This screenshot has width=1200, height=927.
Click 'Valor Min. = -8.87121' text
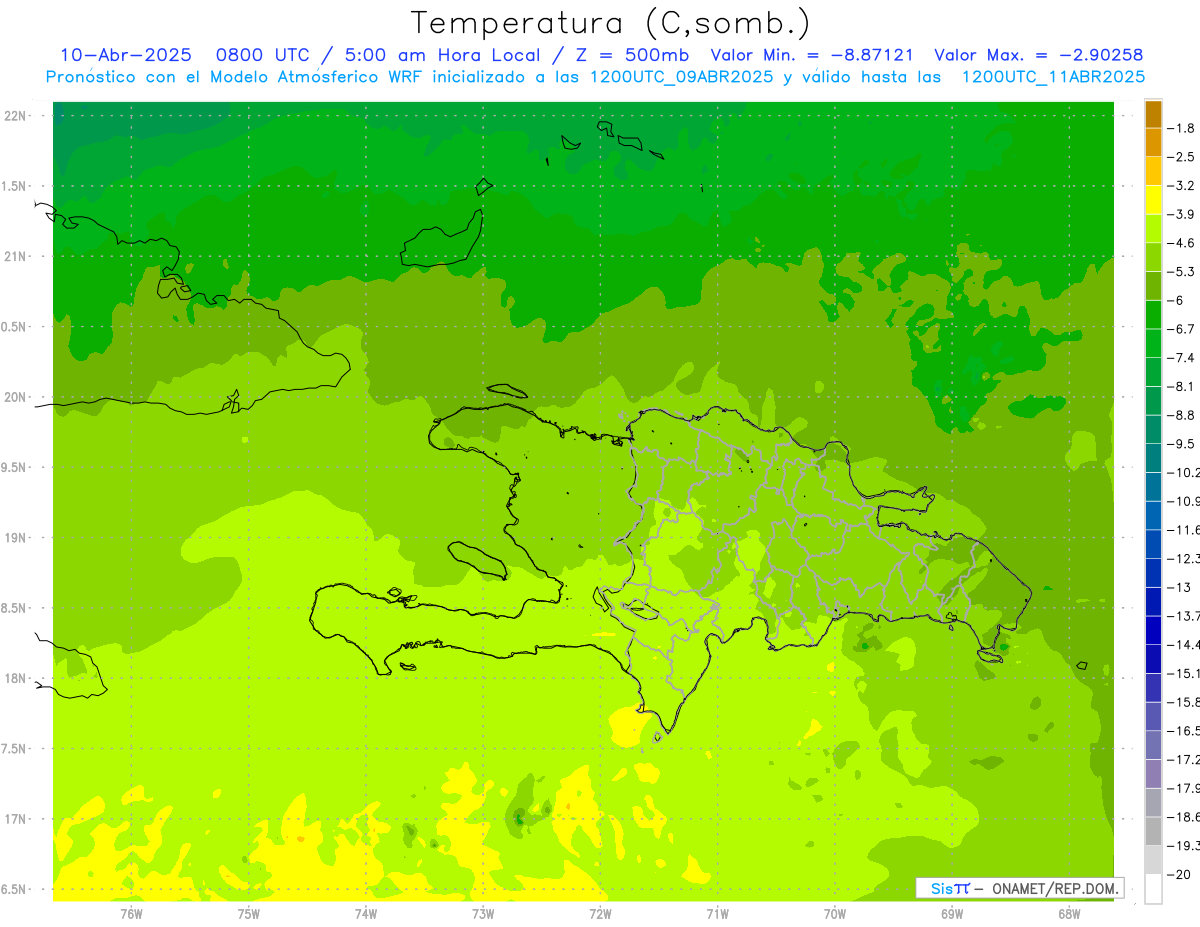[x=811, y=55]
